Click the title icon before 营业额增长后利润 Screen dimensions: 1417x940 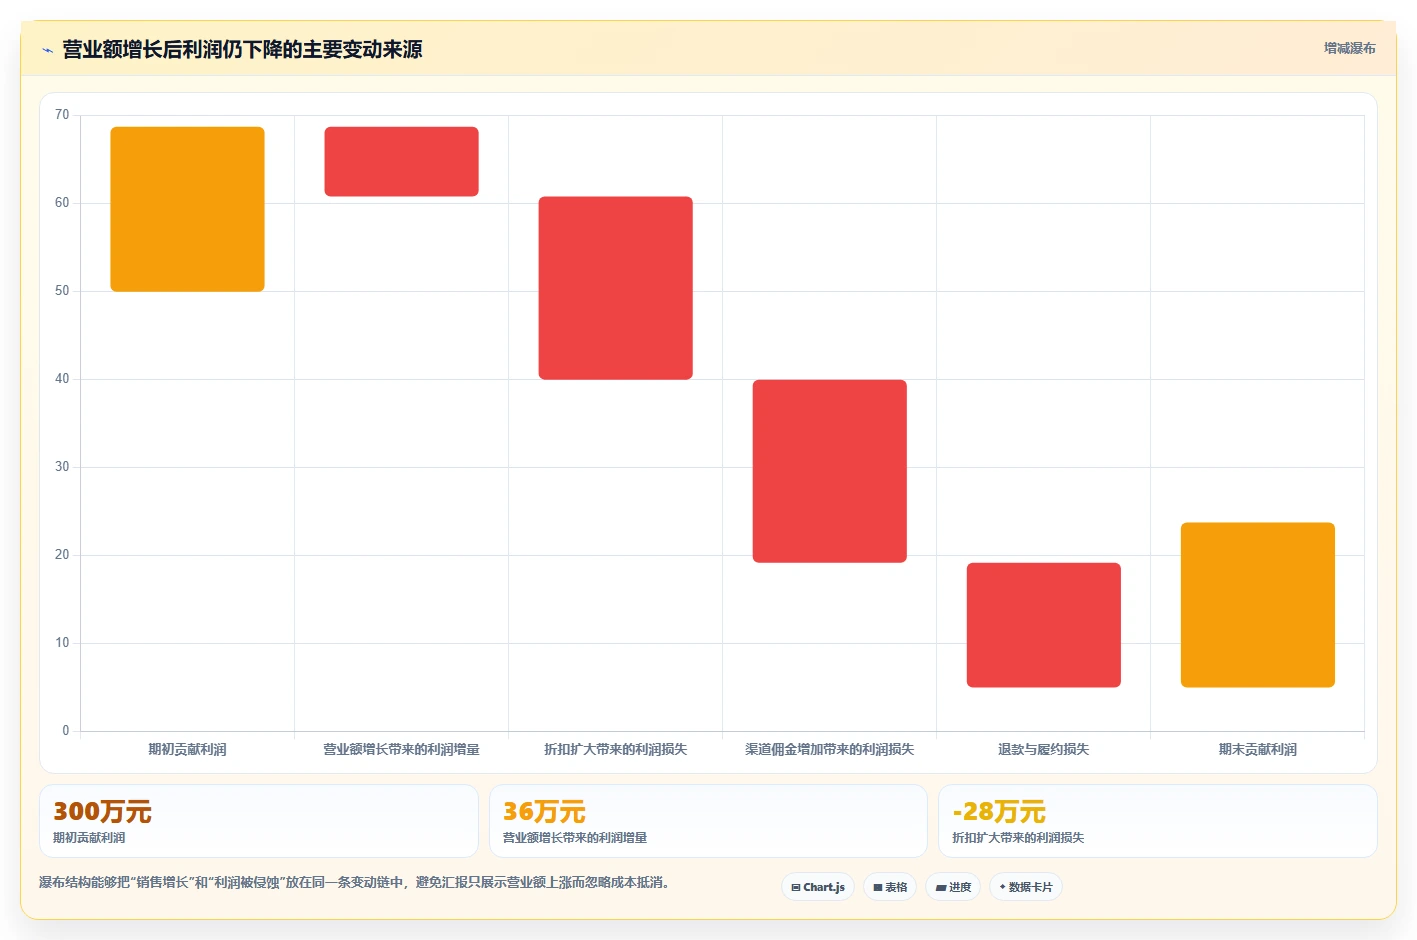coord(47,50)
